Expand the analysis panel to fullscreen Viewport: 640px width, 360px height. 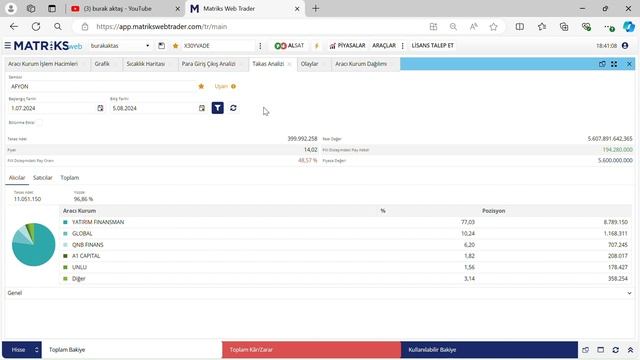[x=614, y=64]
